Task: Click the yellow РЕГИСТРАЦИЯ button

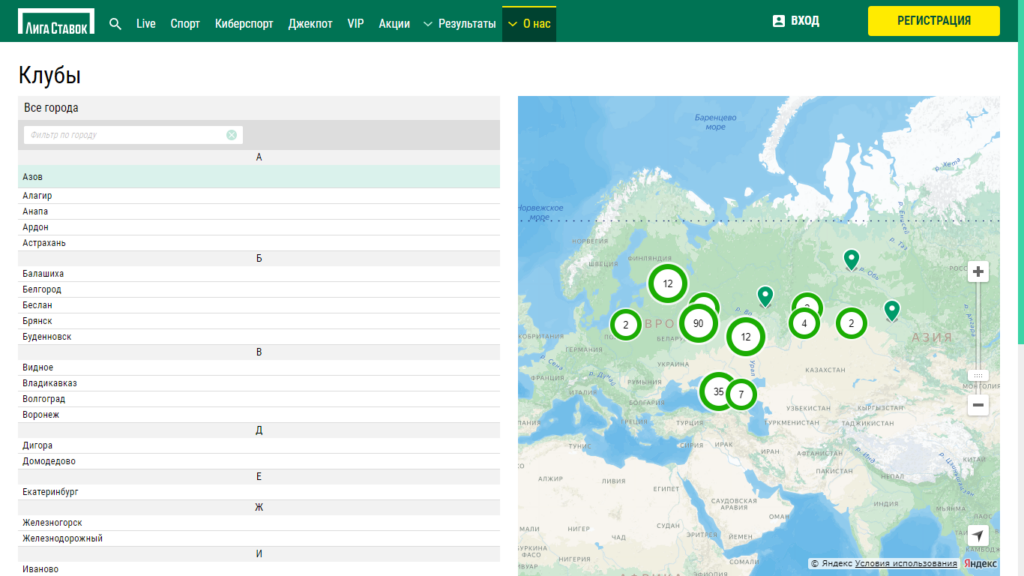Action: 933,21
